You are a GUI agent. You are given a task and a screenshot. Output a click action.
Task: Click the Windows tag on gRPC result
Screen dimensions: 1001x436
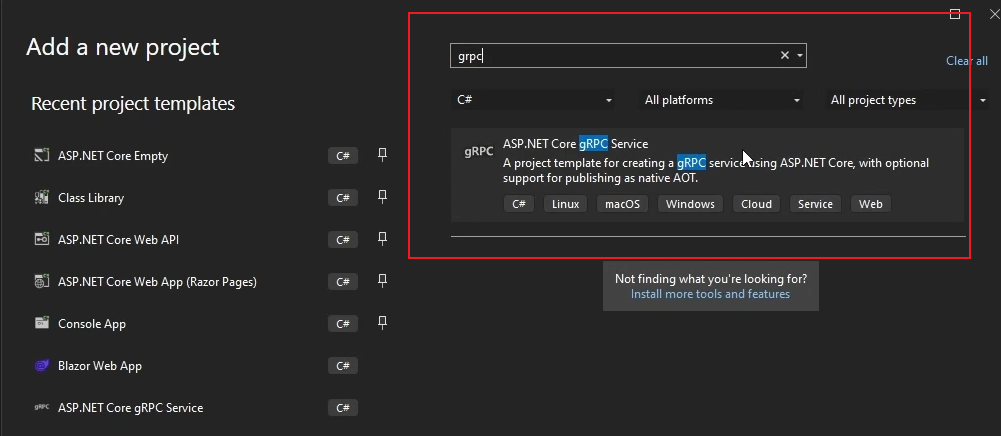click(690, 204)
